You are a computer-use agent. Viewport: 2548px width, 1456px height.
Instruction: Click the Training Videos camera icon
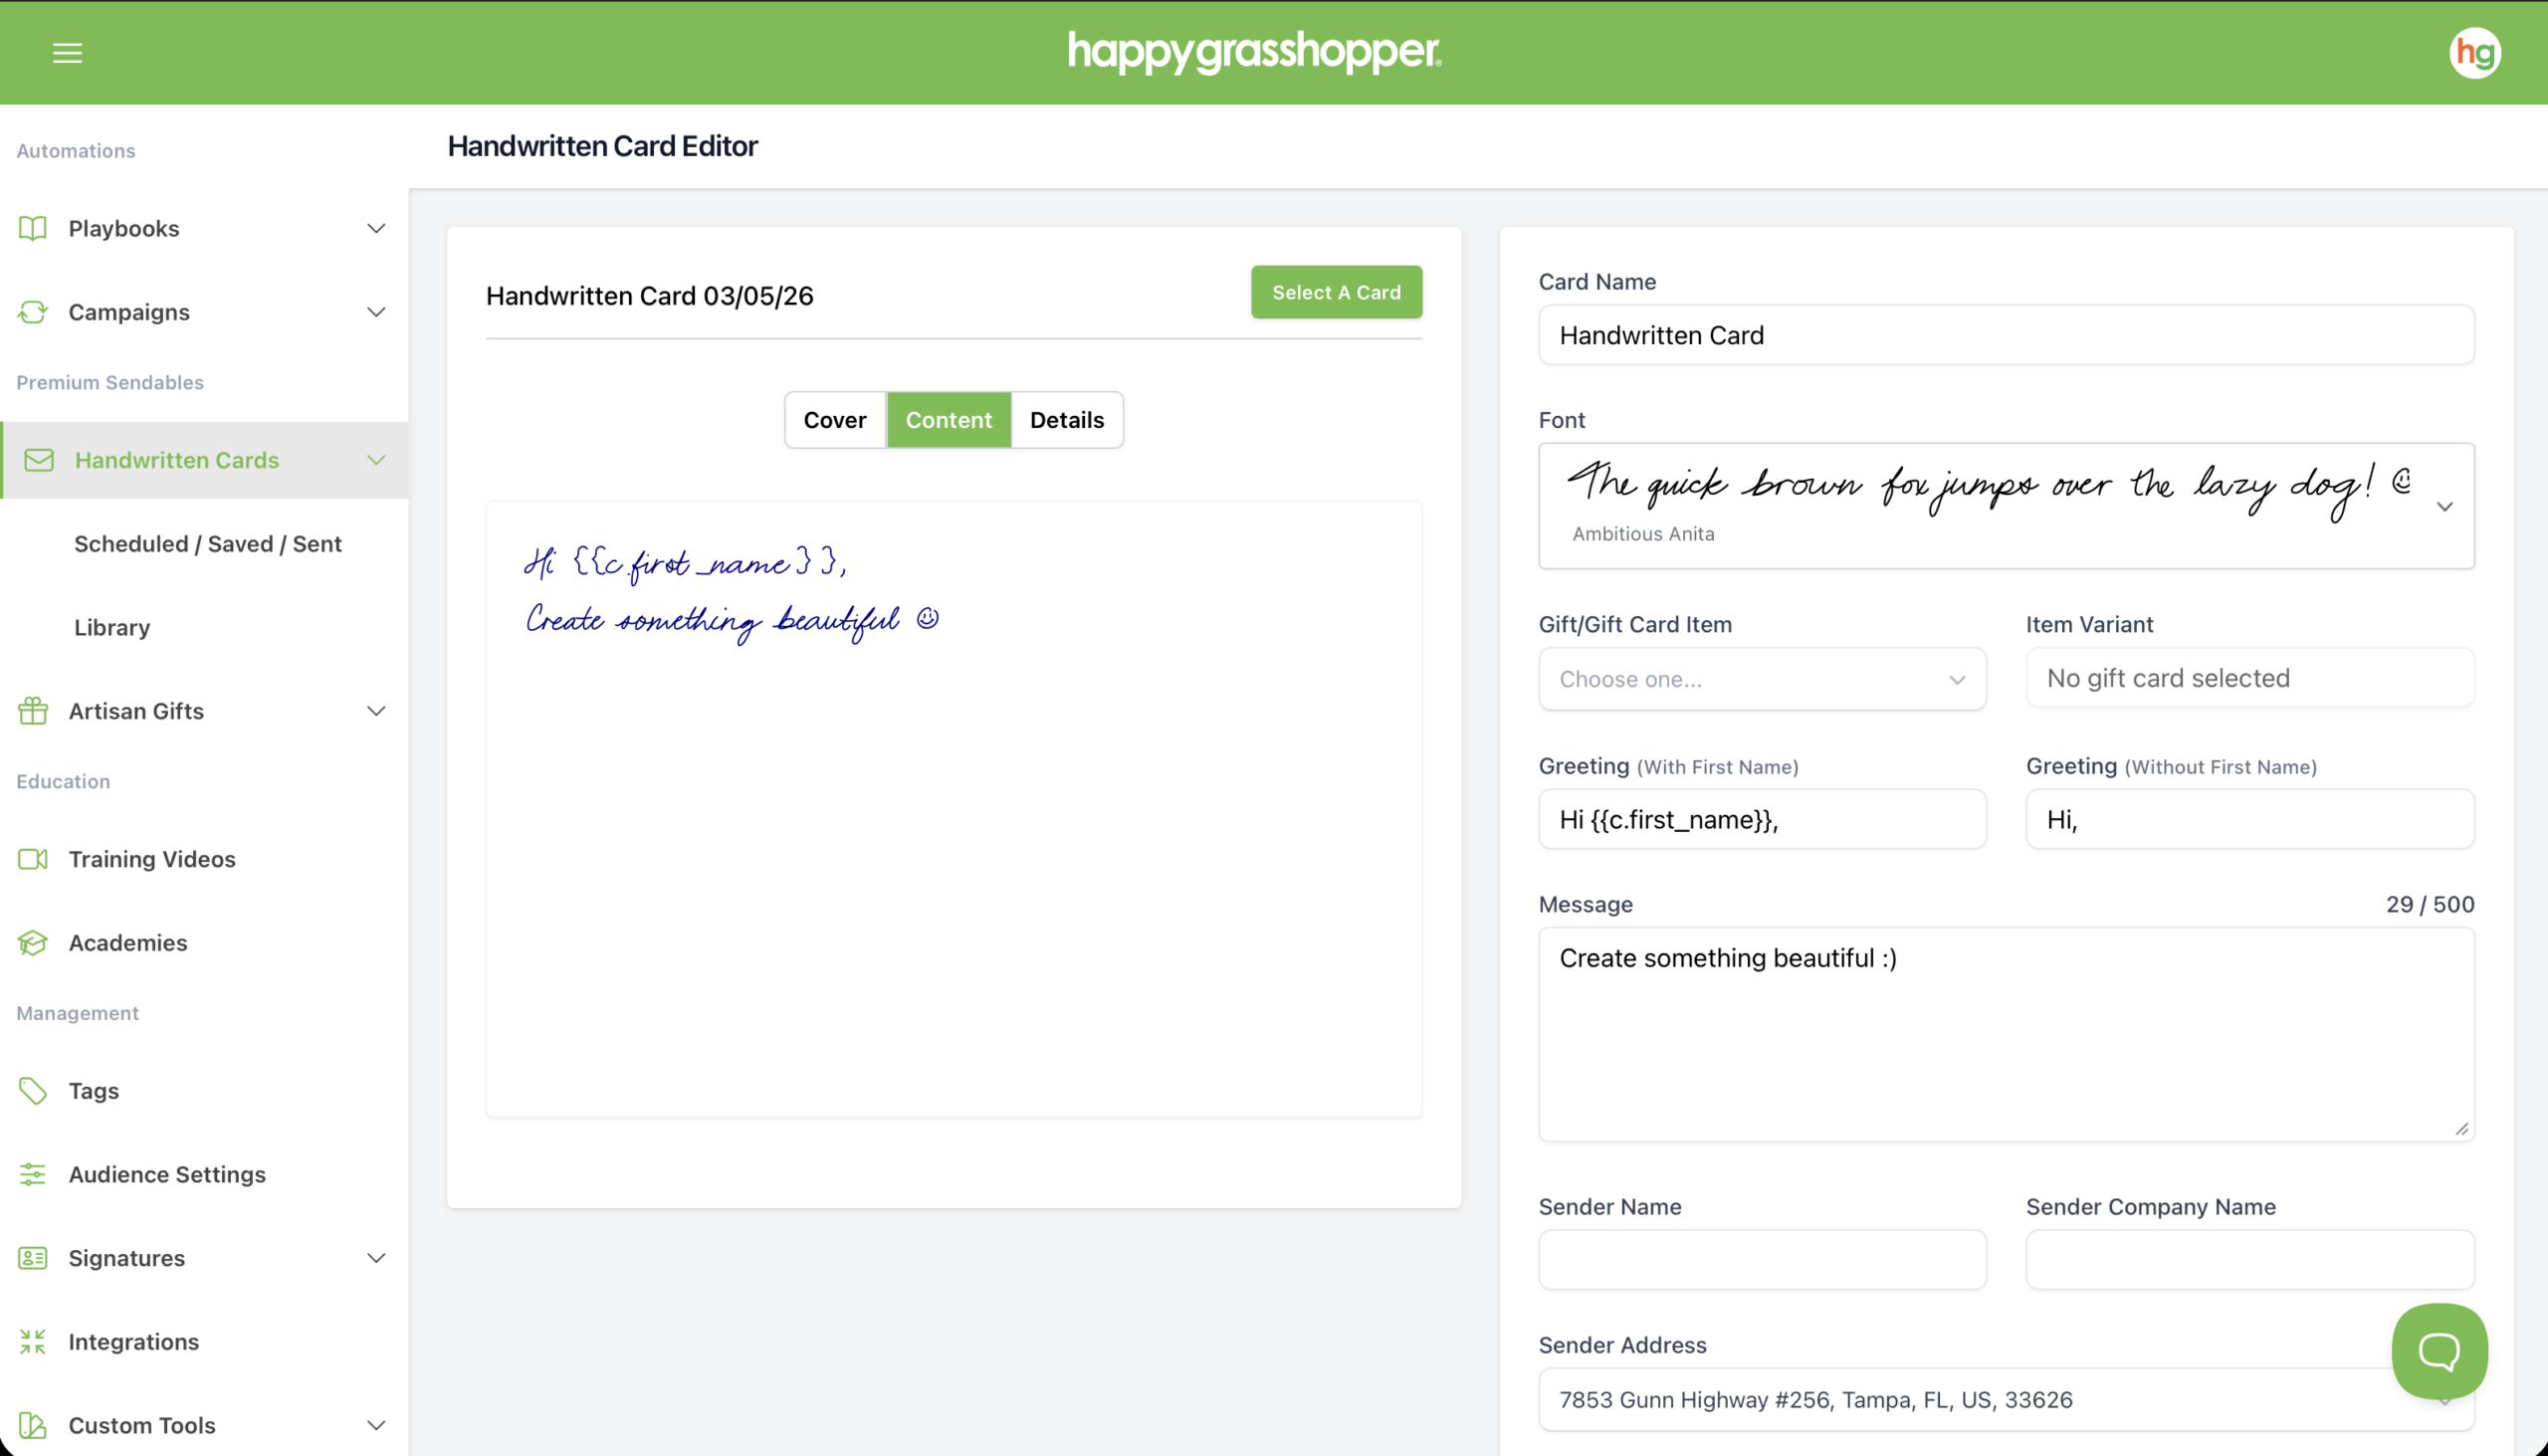(x=33, y=859)
